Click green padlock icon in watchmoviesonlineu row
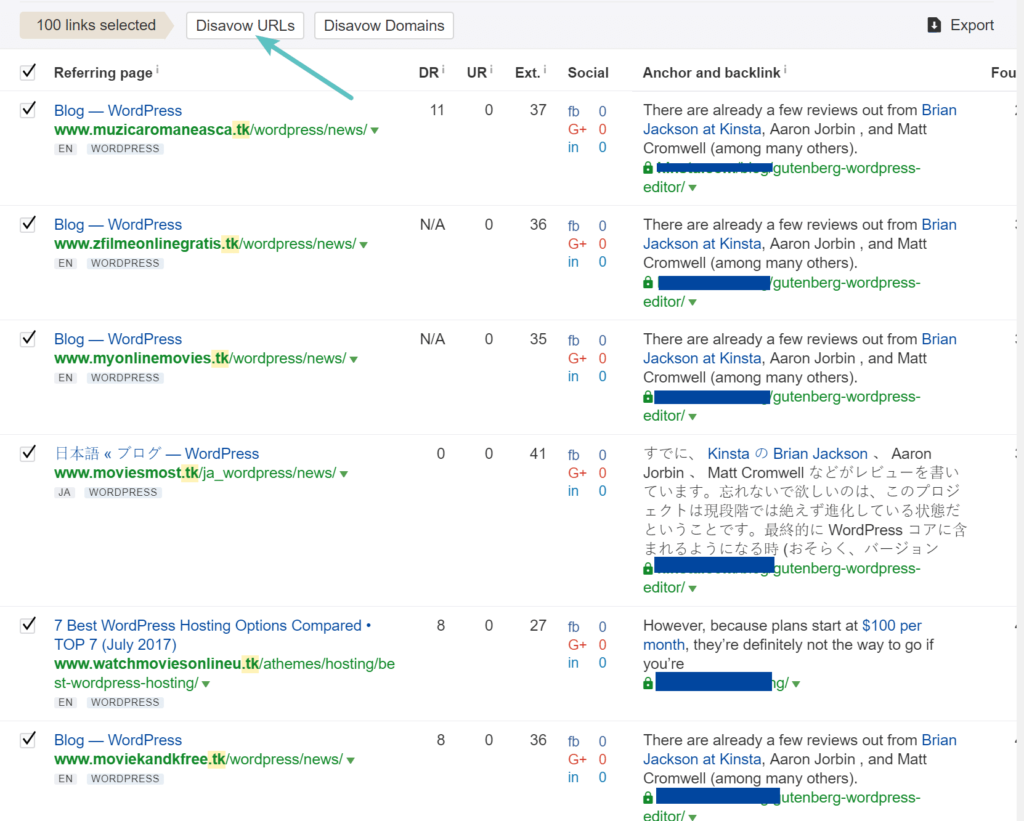Screen dimensions: 1024x821 coord(648,683)
